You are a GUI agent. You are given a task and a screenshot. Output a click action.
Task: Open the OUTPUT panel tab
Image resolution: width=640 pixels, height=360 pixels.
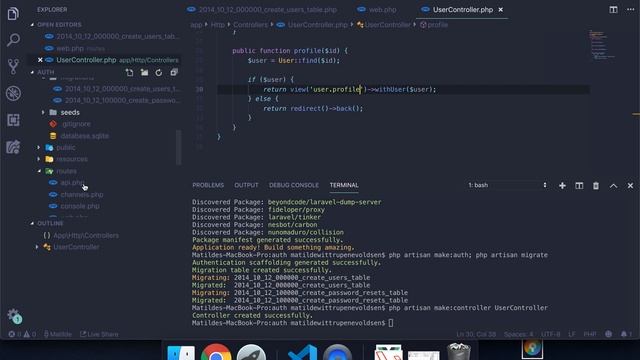pyautogui.click(x=246, y=185)
